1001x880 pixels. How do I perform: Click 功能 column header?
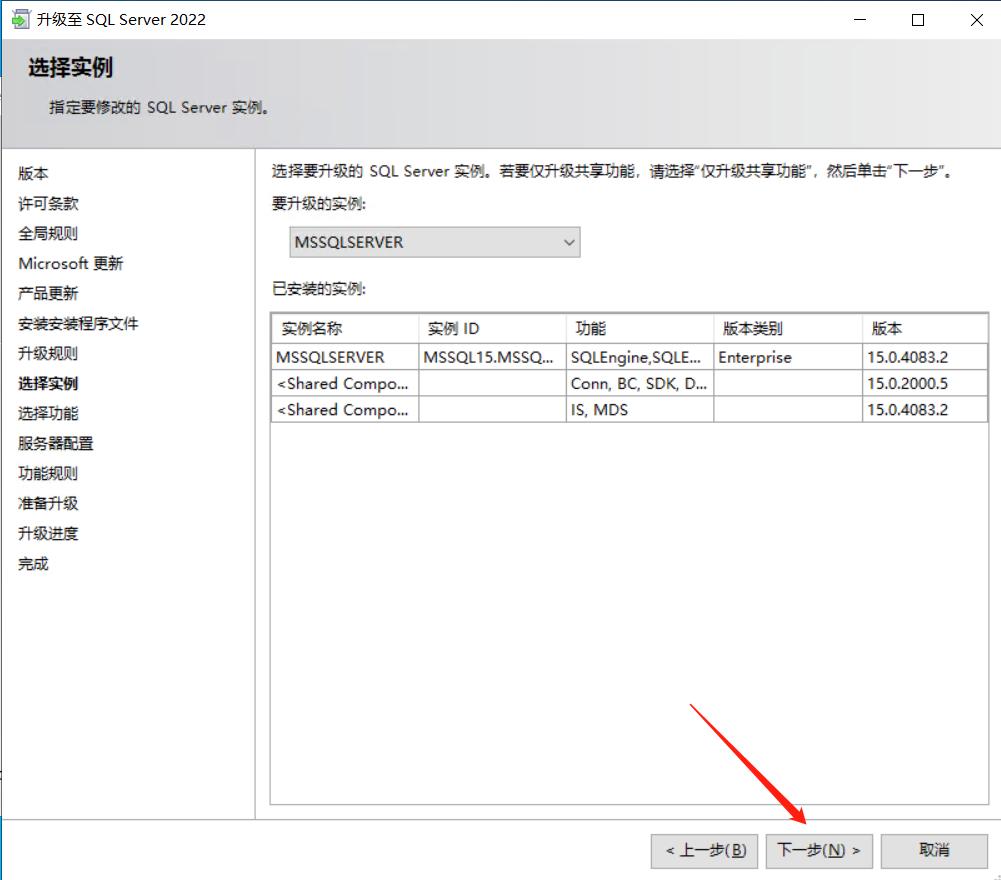[x=640, y=329]
